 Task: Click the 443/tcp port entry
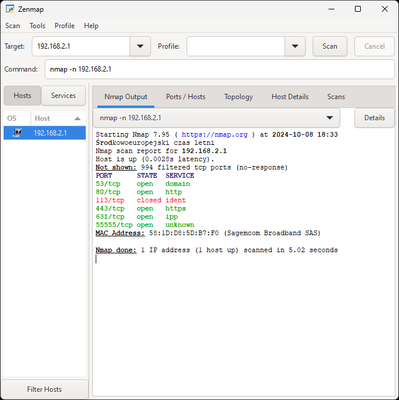tap(110, 209)
